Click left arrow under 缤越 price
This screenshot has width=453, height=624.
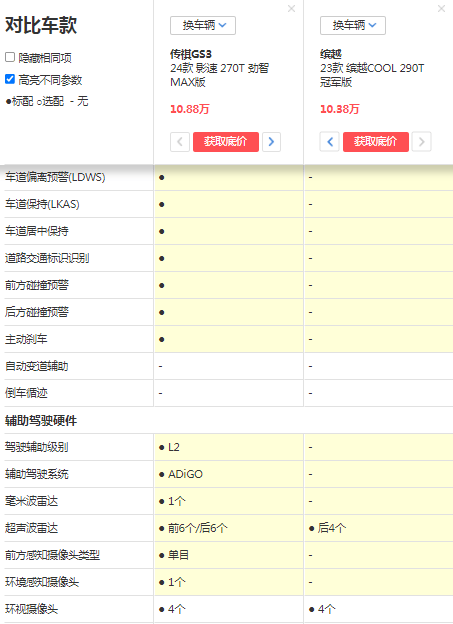point(330,142)
